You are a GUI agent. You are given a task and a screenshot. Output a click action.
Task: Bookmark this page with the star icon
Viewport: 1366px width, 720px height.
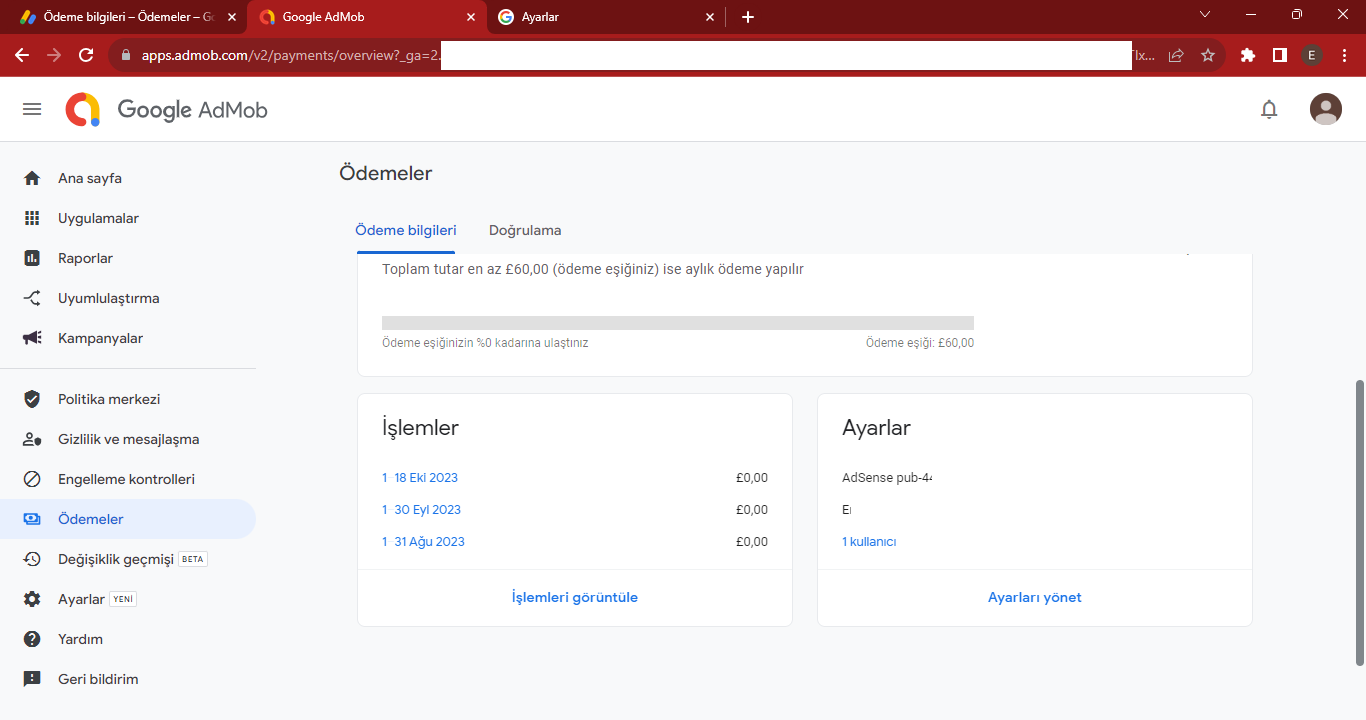pos(1208,56)
